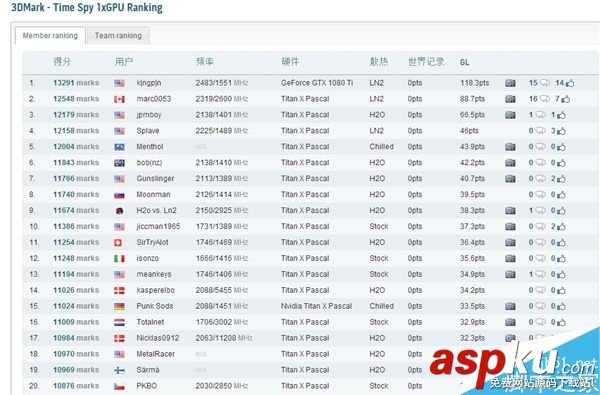Click thumbs-up icon in Splave's row
Viewport: 600px width, 395px height.
(561, 131)
